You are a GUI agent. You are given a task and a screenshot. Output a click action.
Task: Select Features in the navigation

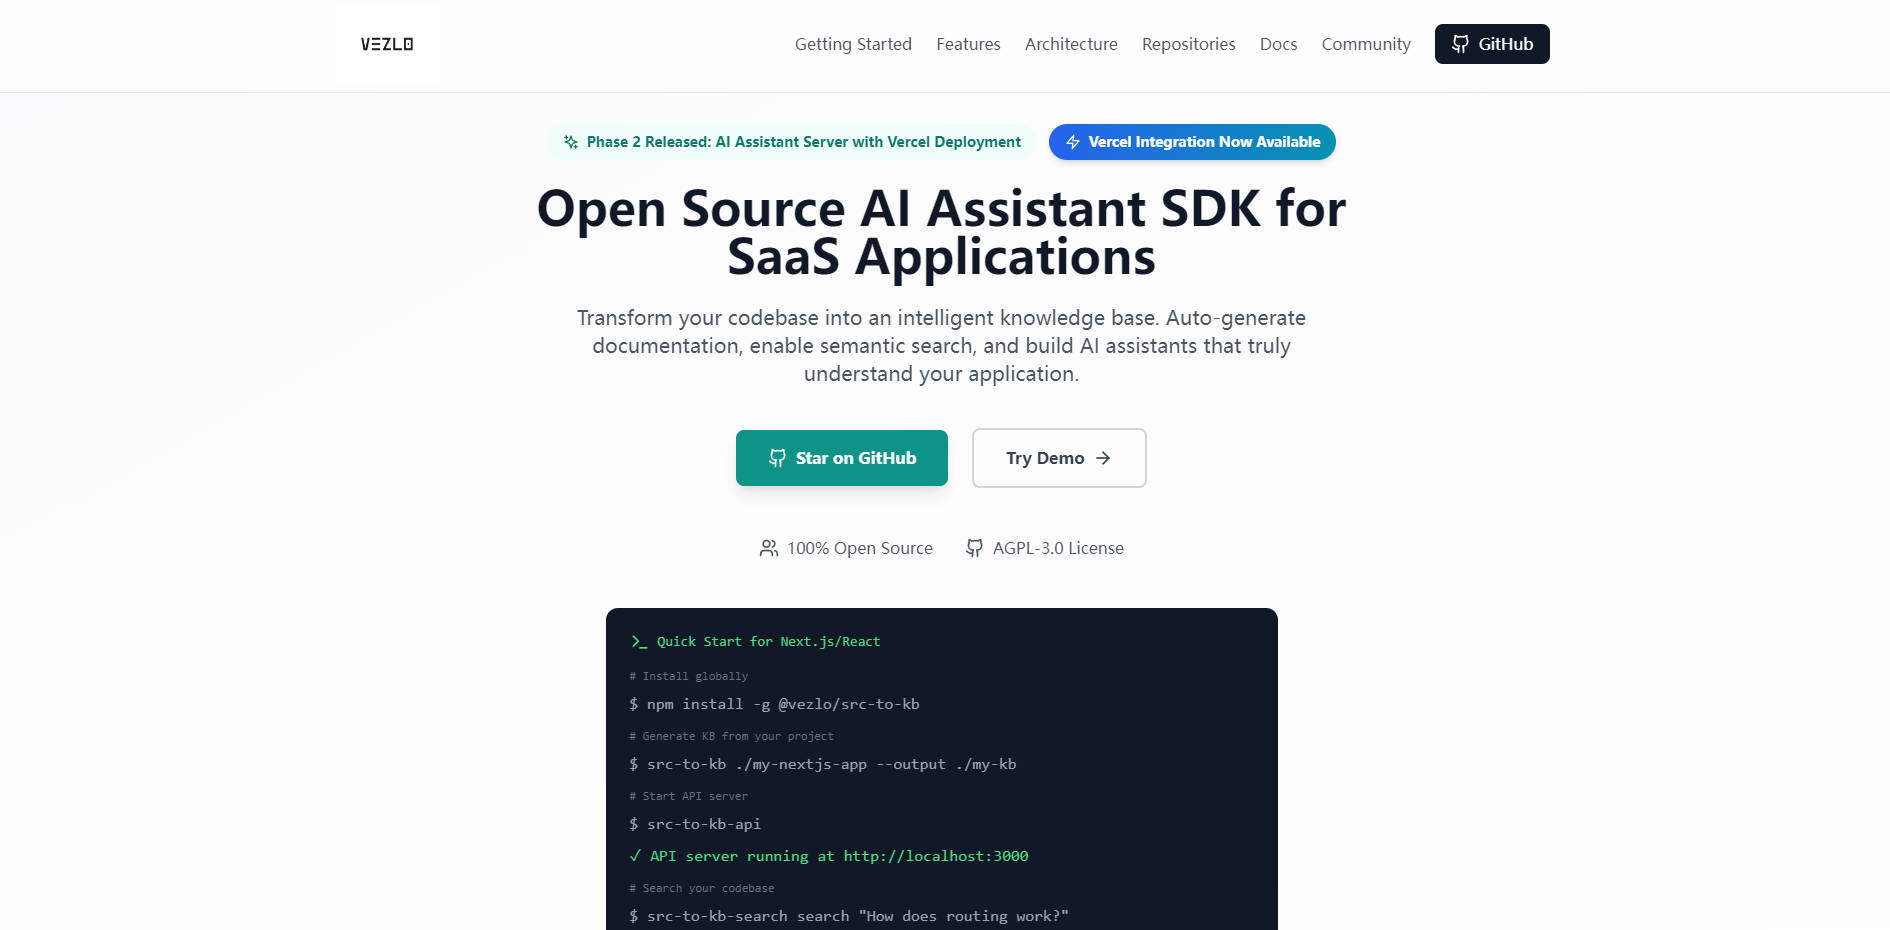point(967,44)
